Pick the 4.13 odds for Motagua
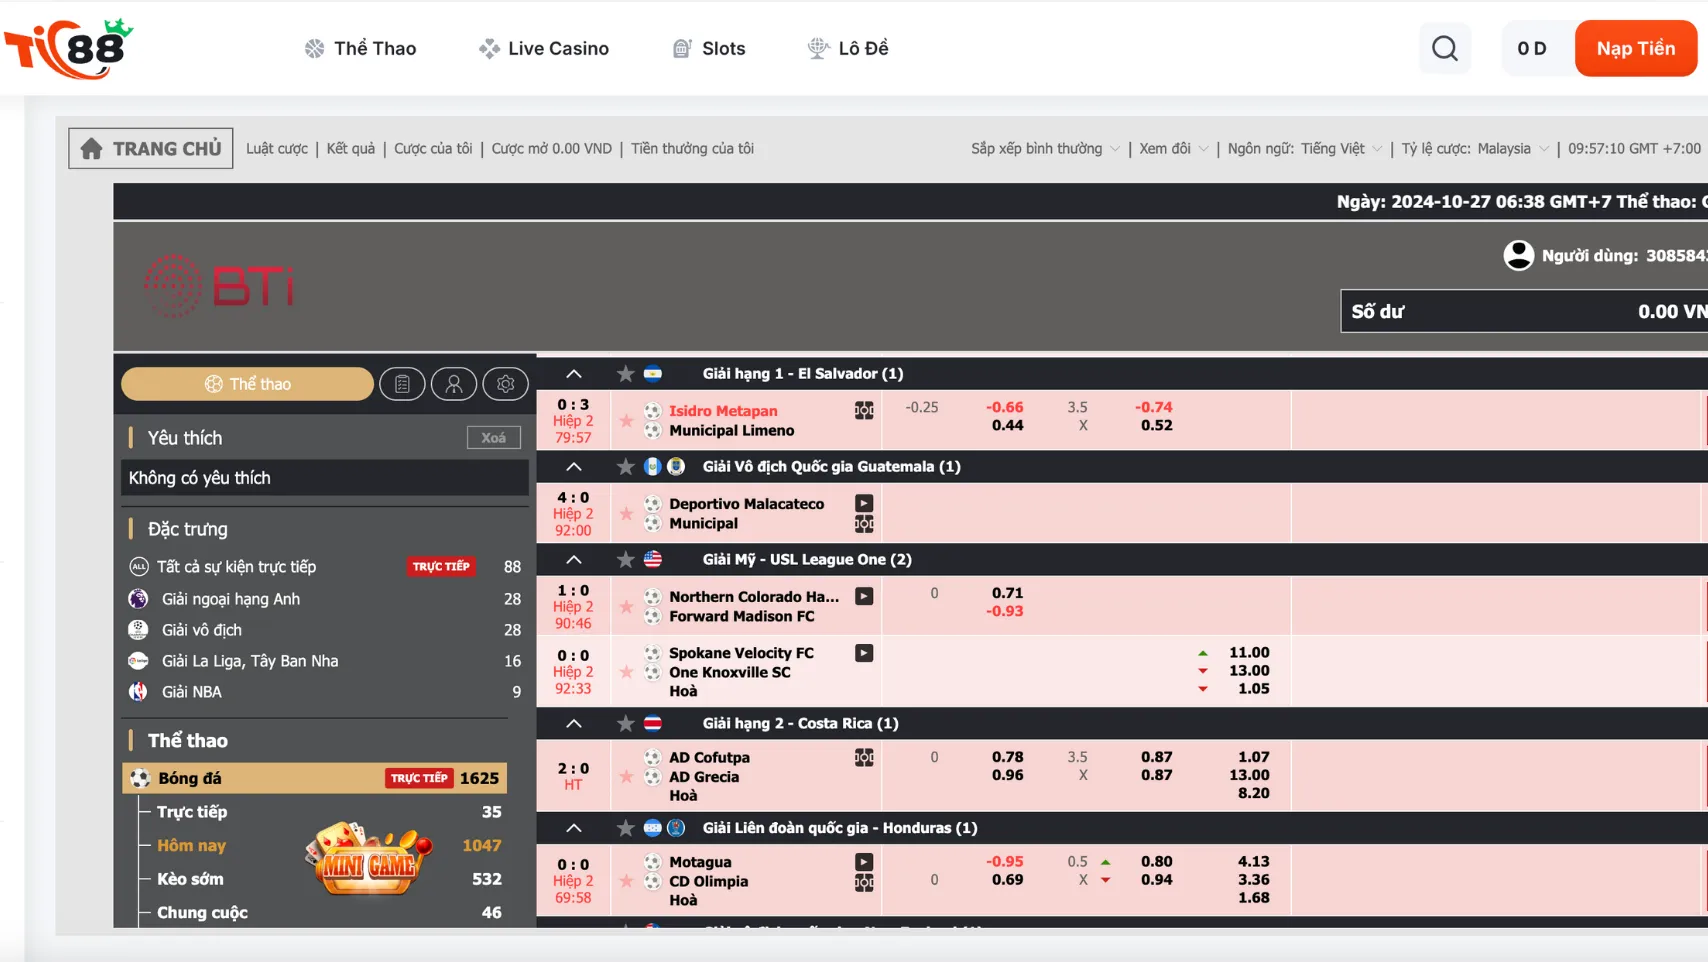Image resolution: width=1708 pixels, height=962 pixels. click(x=1253, y=862)
